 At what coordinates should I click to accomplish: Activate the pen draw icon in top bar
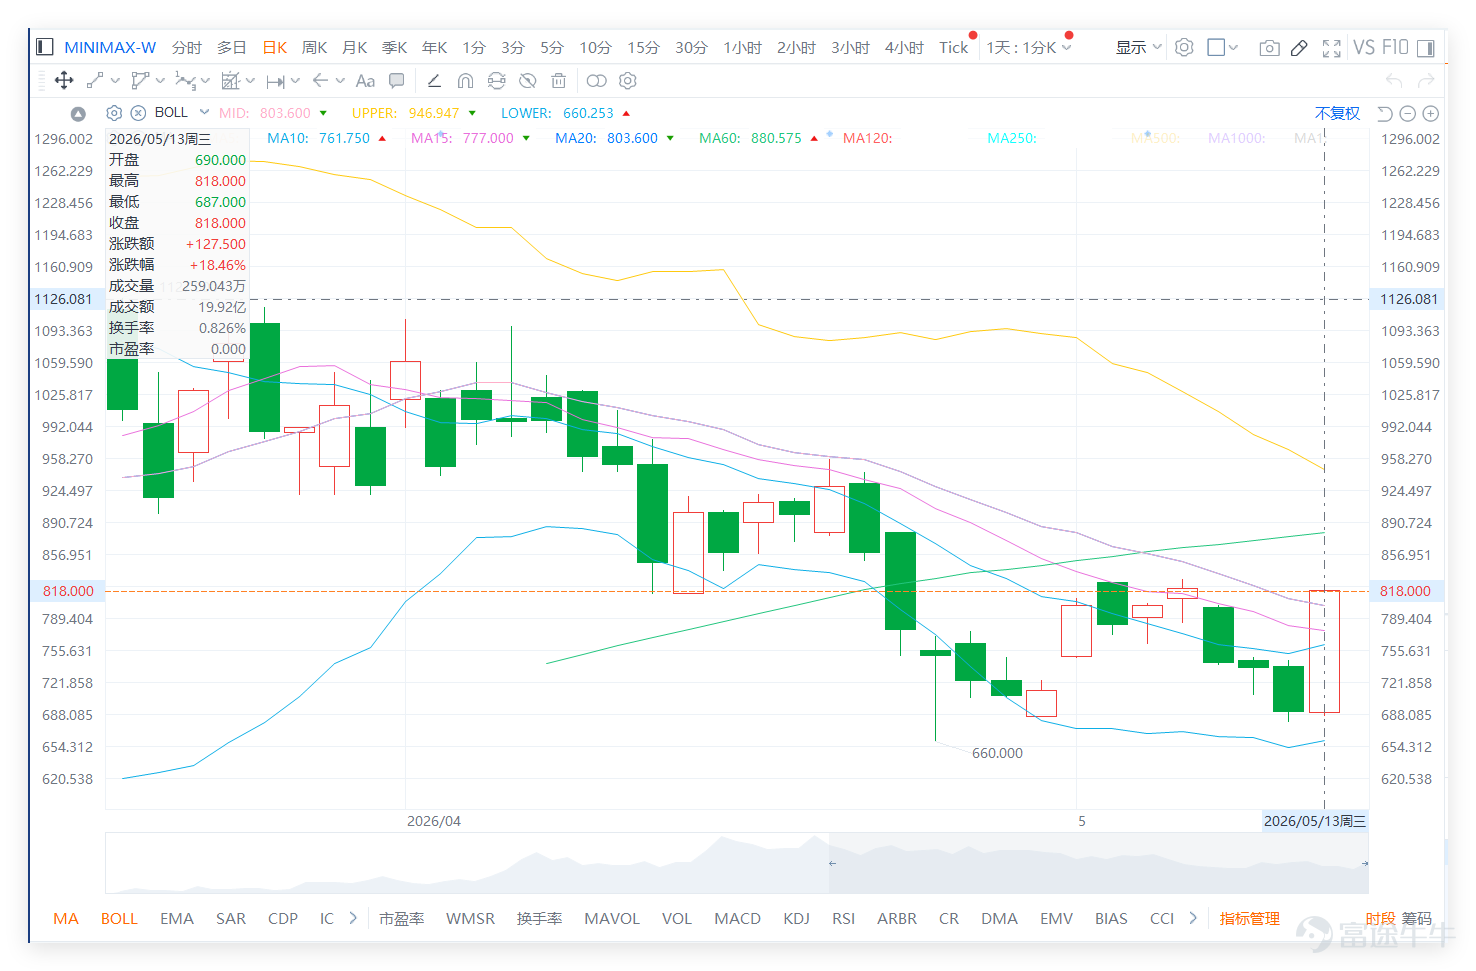point(1299,48)
